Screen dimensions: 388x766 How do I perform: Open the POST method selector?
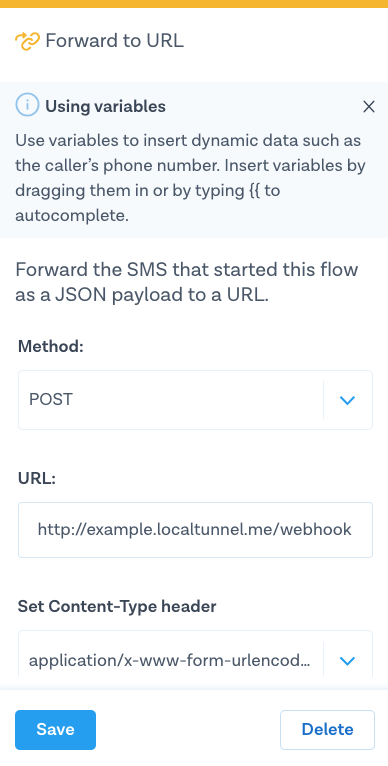(x=195, y=400)
